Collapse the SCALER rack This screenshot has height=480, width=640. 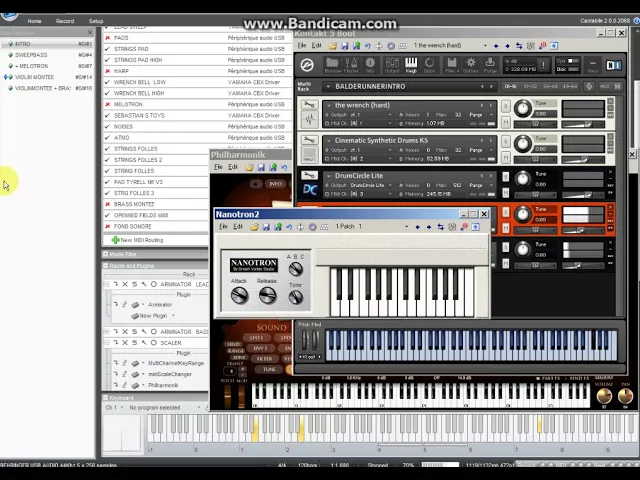(106, 343)
